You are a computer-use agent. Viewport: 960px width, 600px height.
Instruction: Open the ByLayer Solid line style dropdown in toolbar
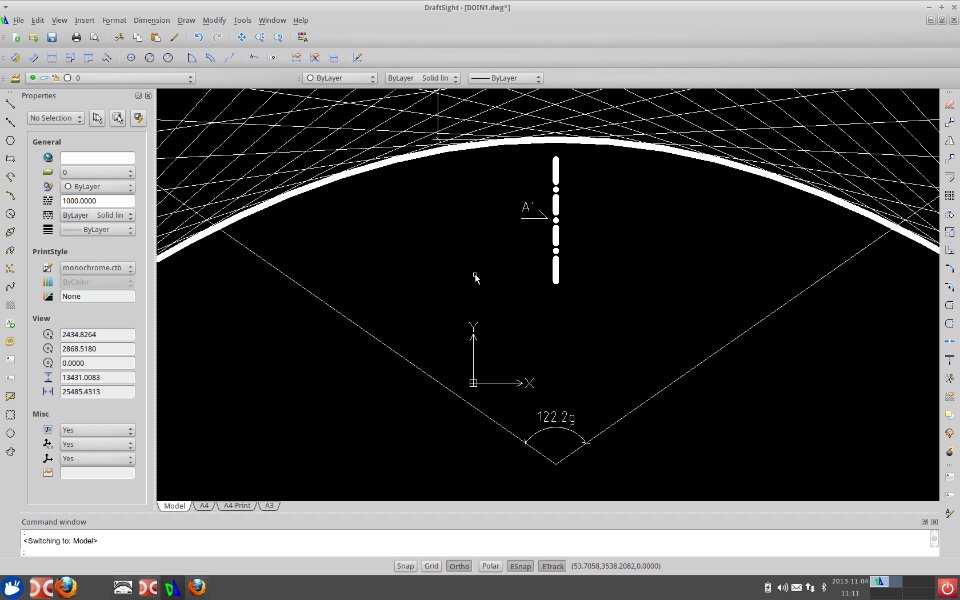click(422, 78)
